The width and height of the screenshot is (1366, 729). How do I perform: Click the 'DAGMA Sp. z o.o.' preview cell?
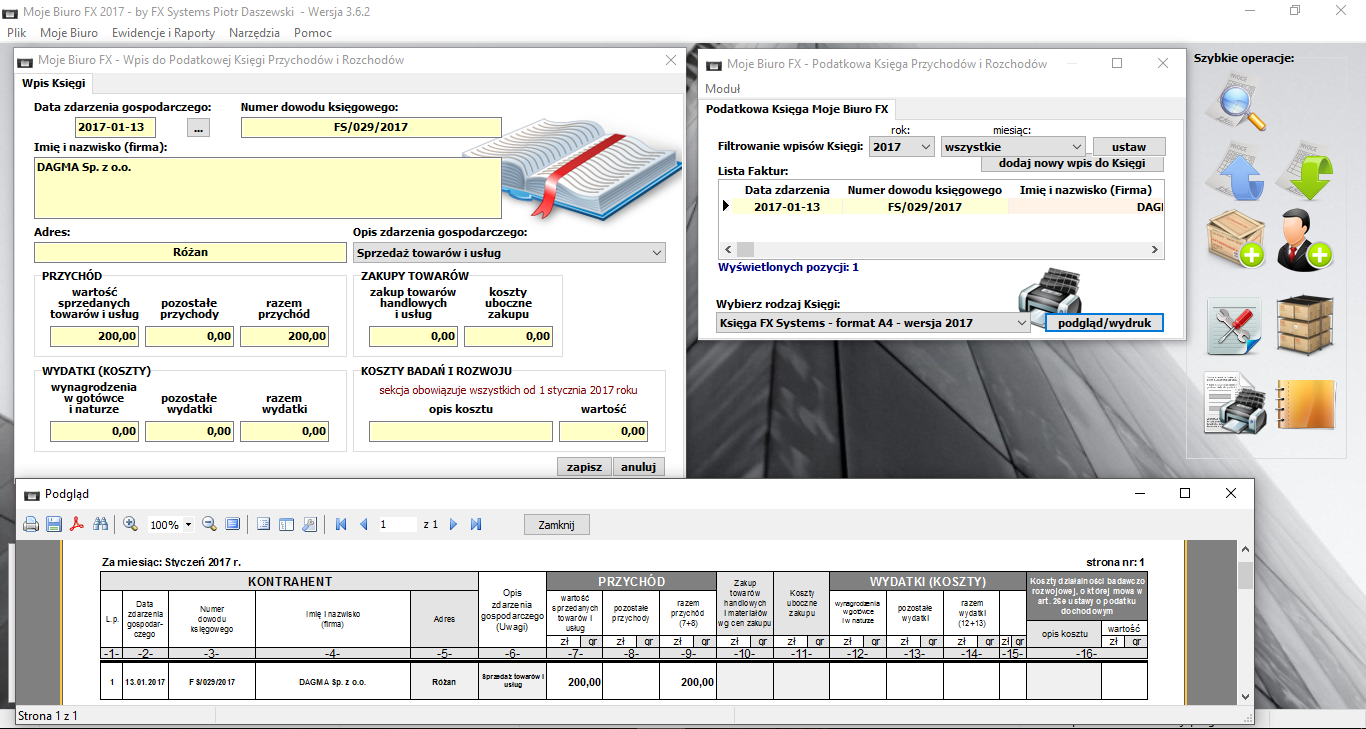332,681
